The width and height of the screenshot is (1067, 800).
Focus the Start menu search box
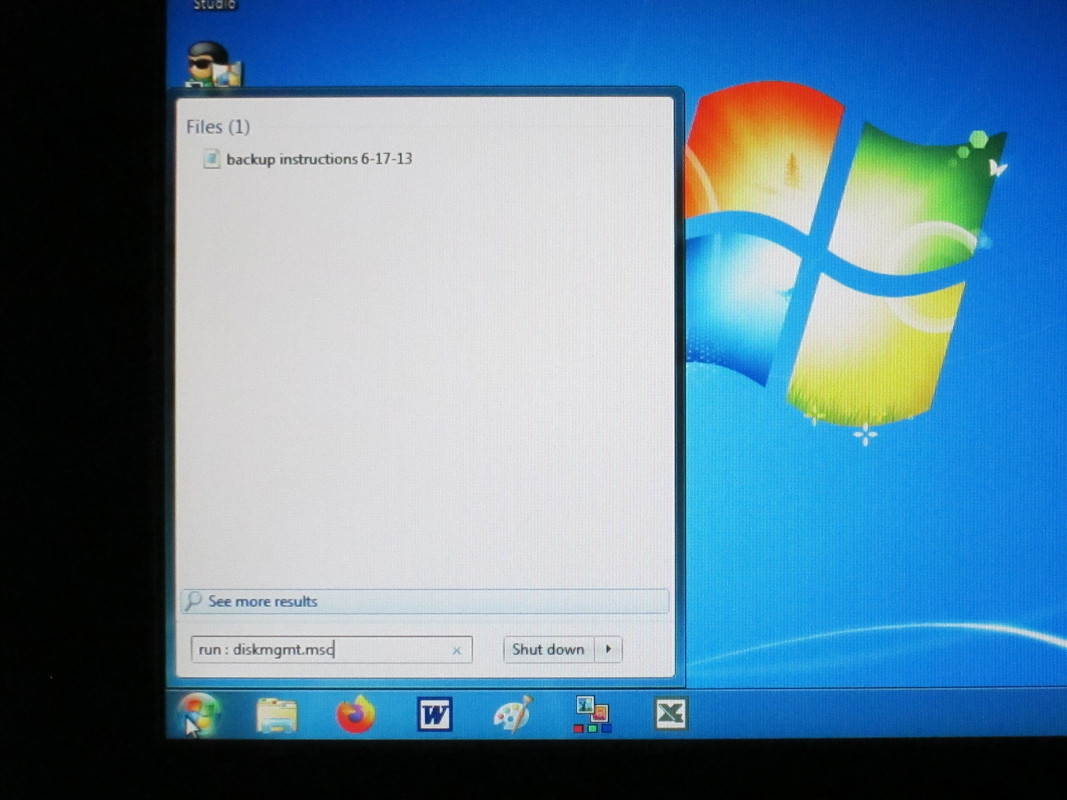tap(331, 650)
